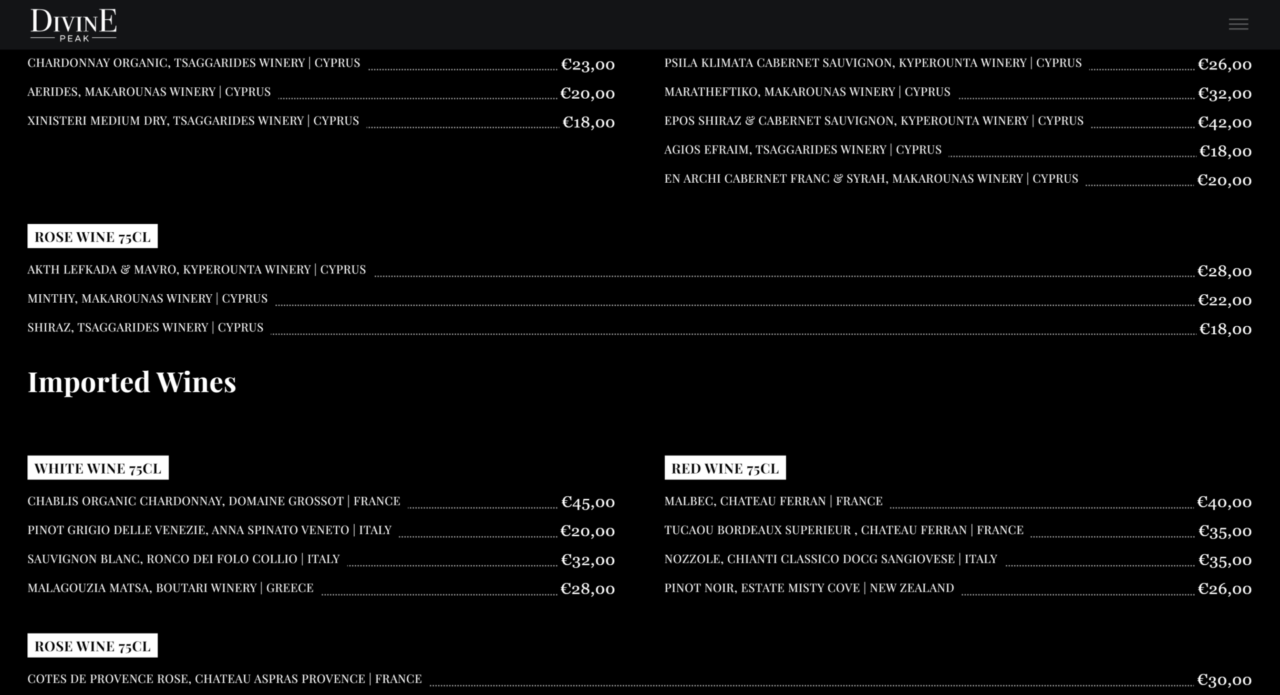Click Minthy Makarounas Winery rose entry
Viewport: 1280px width, 695px height.
click(148, 299)
